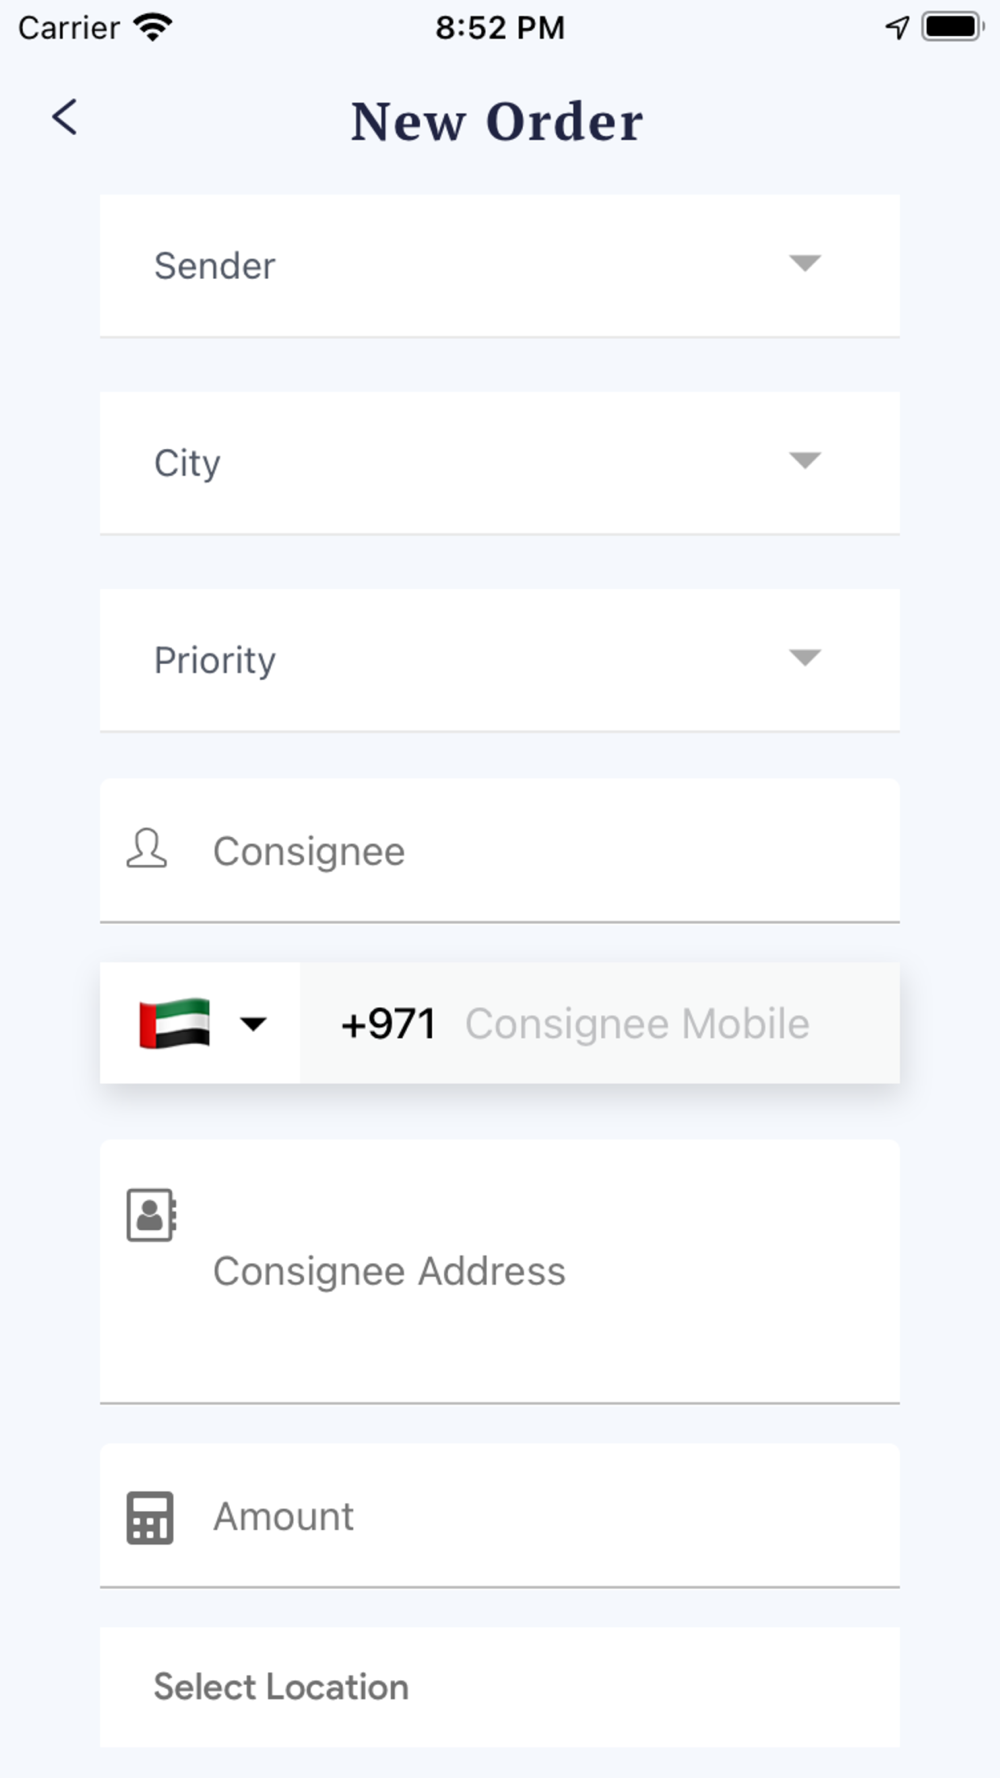
Task: Click the calculator icon beside Amount
Action: tap(150, 1517)
